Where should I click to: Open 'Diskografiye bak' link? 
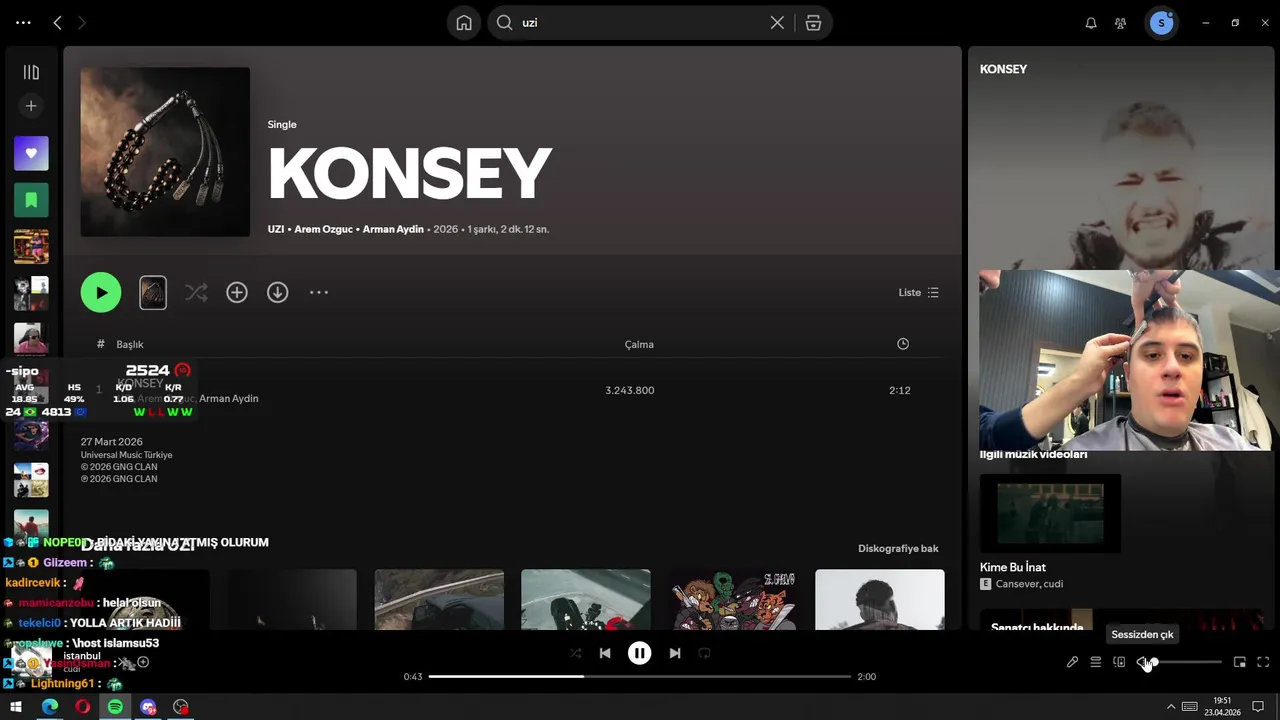[898, 548]
